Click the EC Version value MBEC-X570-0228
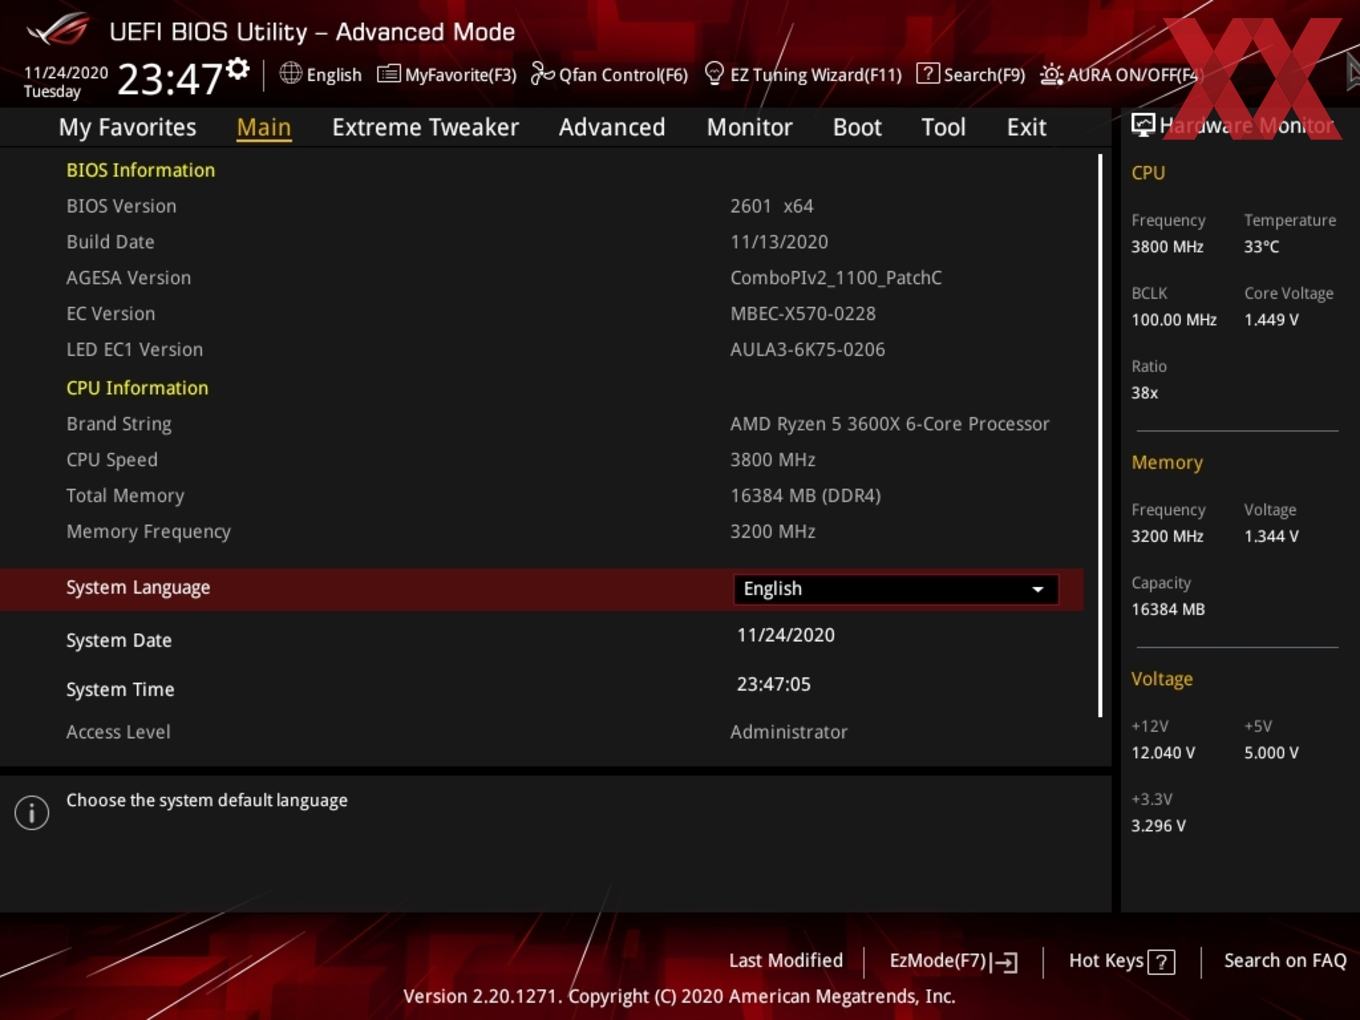1360x1020 pixels. click(x=803, y=314)
